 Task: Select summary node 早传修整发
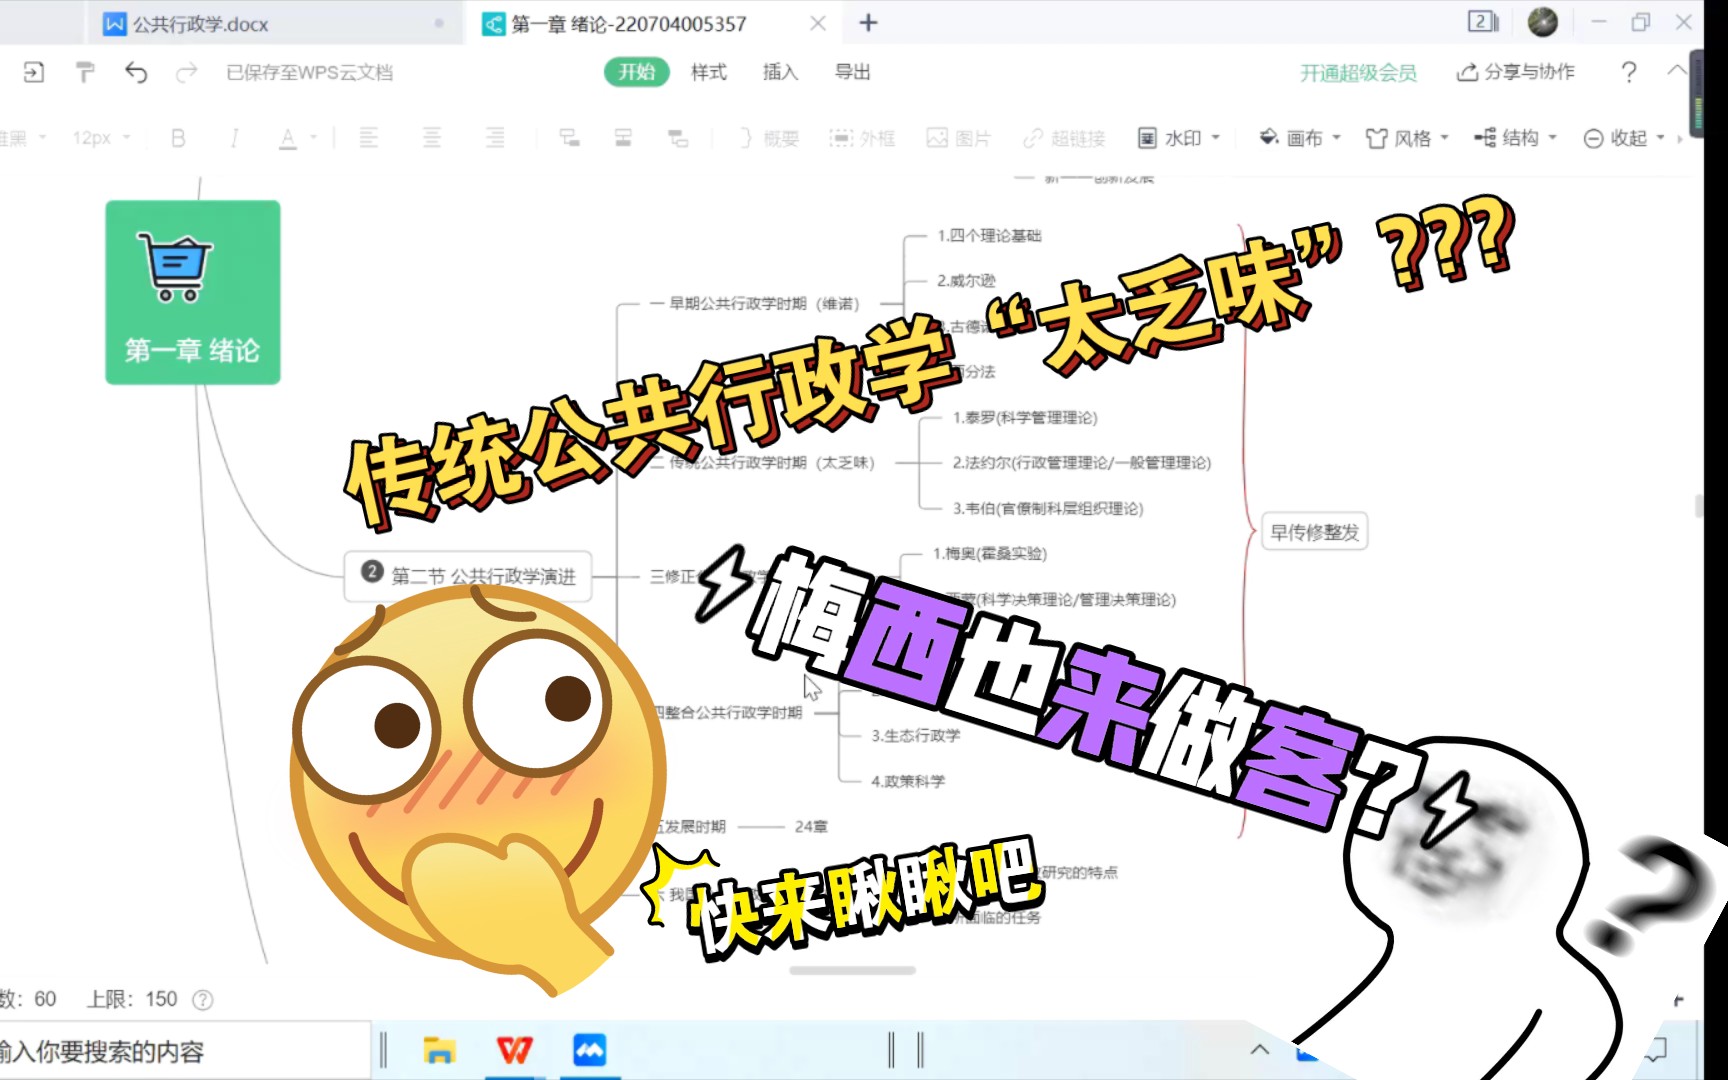(1315, 532)
